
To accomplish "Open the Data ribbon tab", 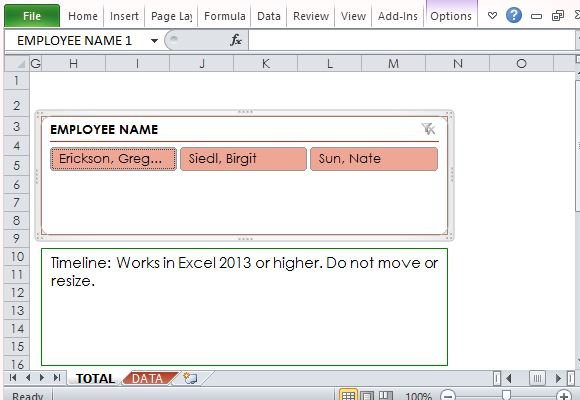I will [x=269, y=16].
